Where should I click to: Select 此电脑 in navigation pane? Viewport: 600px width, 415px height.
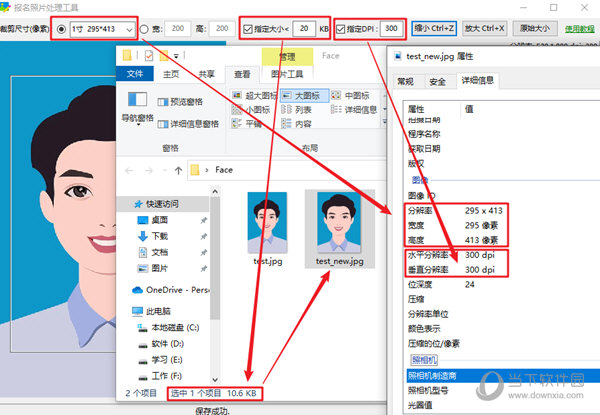pyautogui.click(x=151, y=311)
